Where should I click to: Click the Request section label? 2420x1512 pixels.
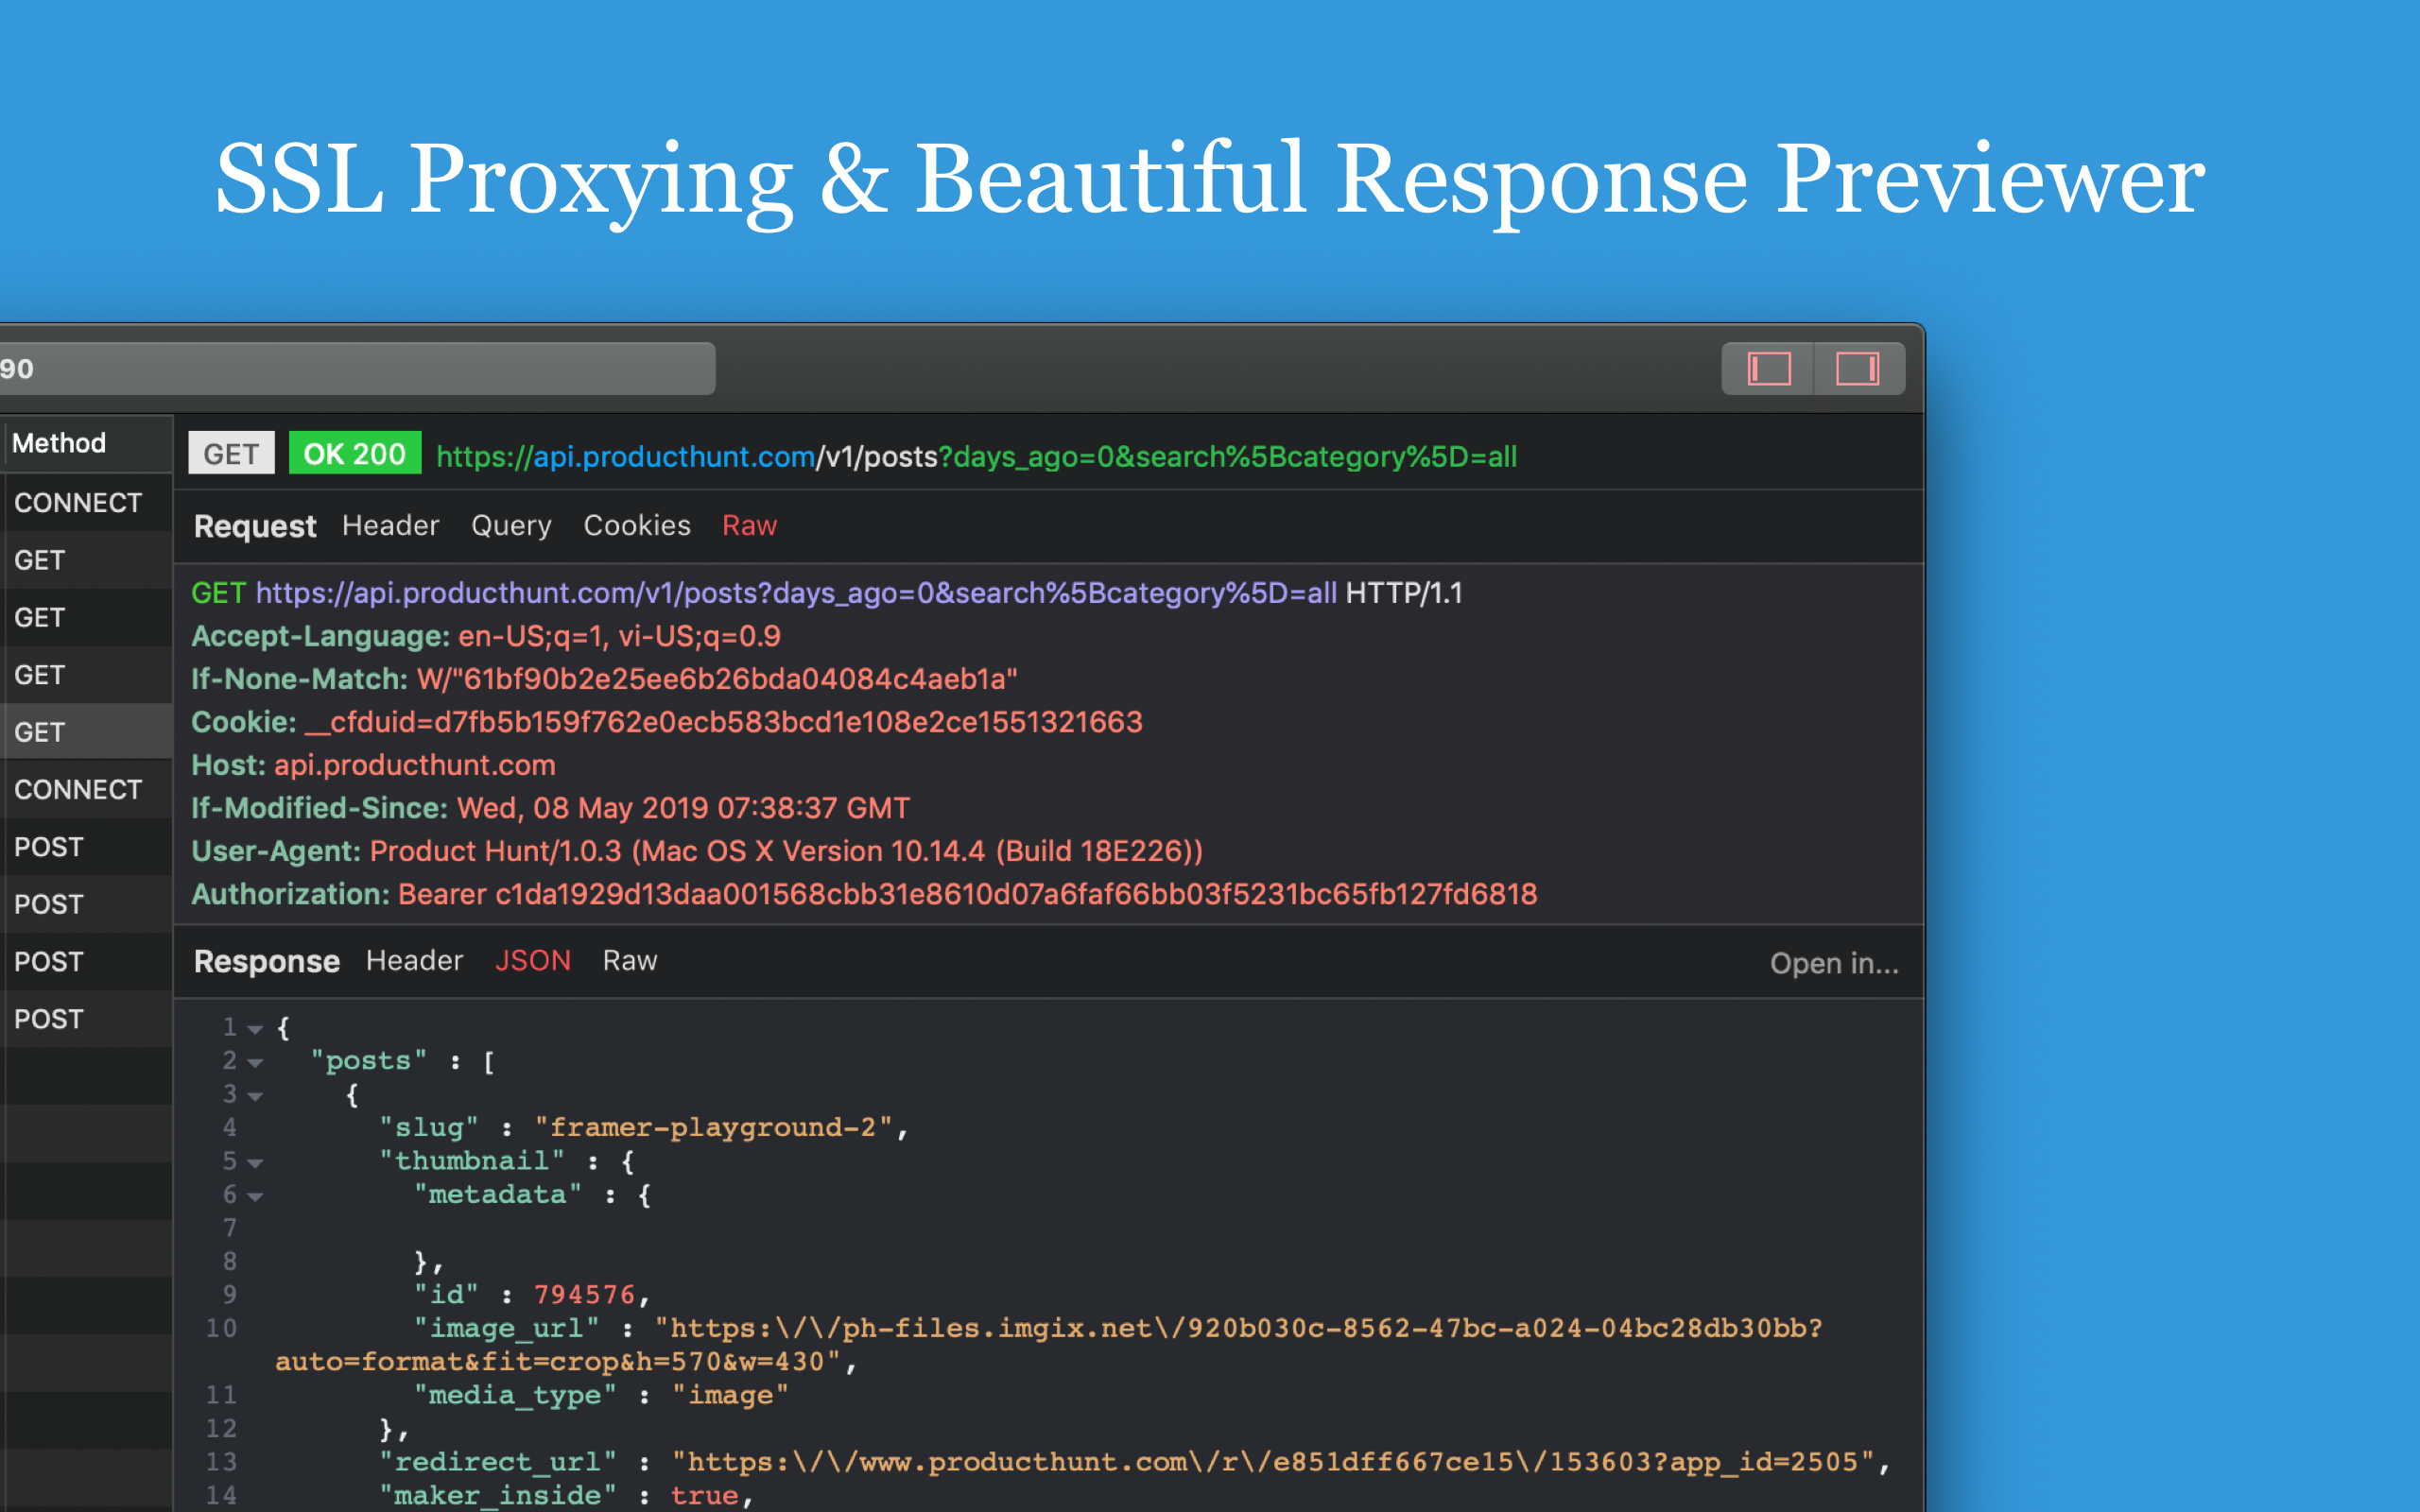[x=255, y=527]
